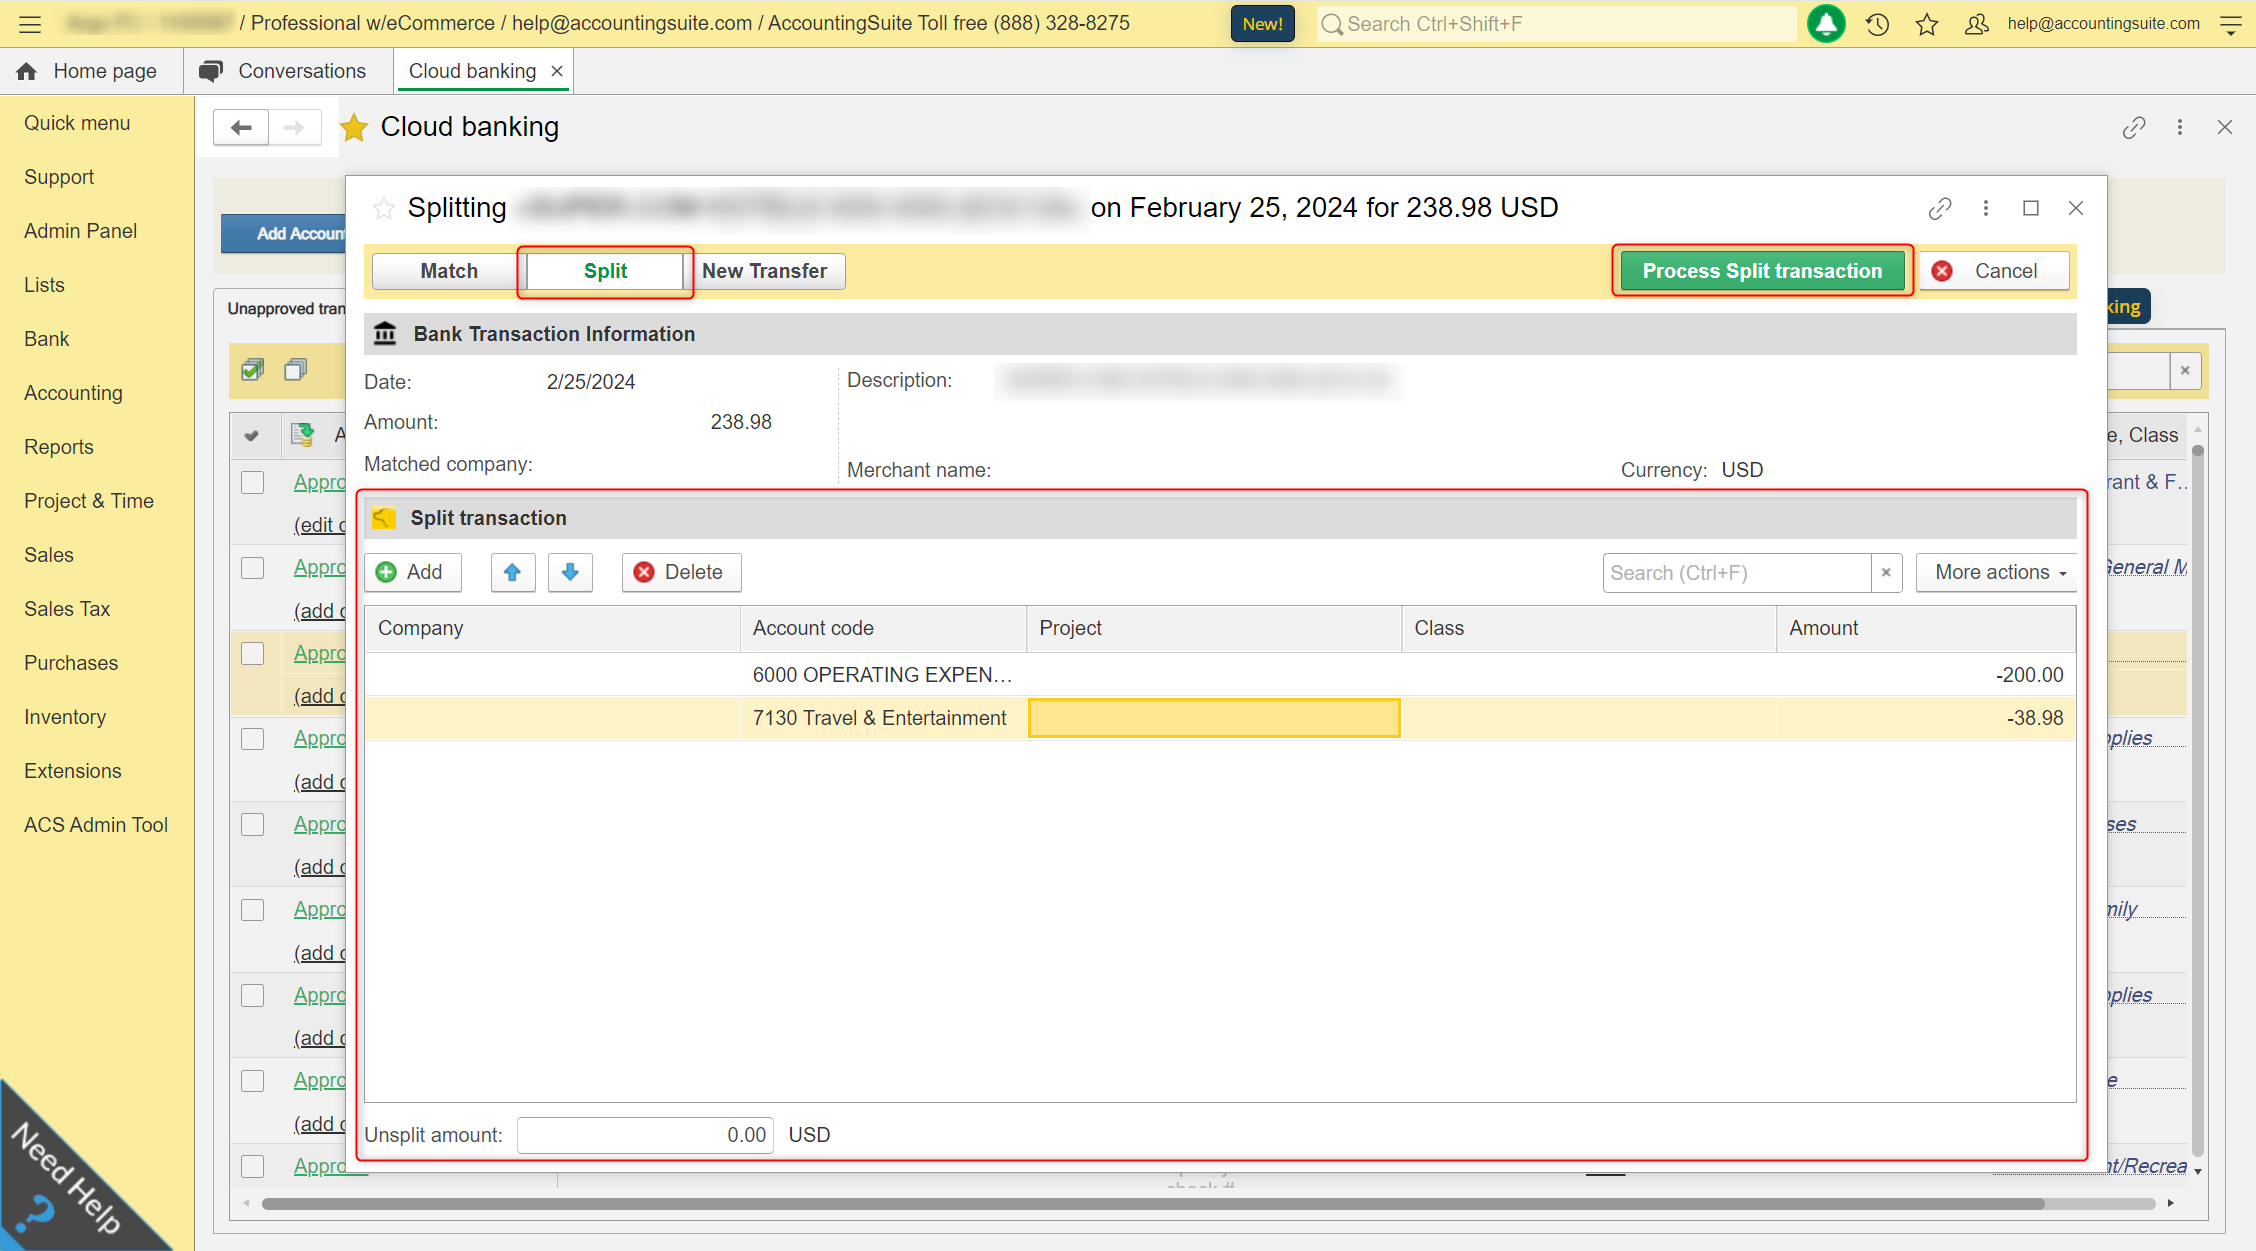Viewport: 2256px width, 1251px height.
Task: Tick the fifth unapproved transaction checkbox
Action: (x=253, y=824)
